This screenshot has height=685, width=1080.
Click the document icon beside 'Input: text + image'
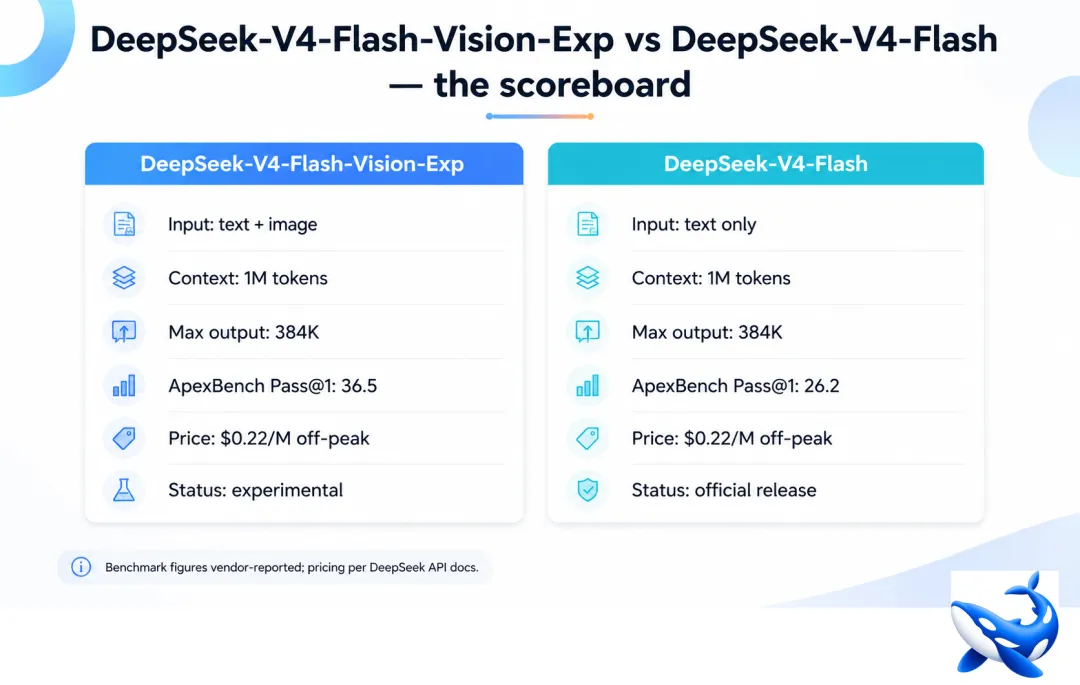(x=124, y=224)
